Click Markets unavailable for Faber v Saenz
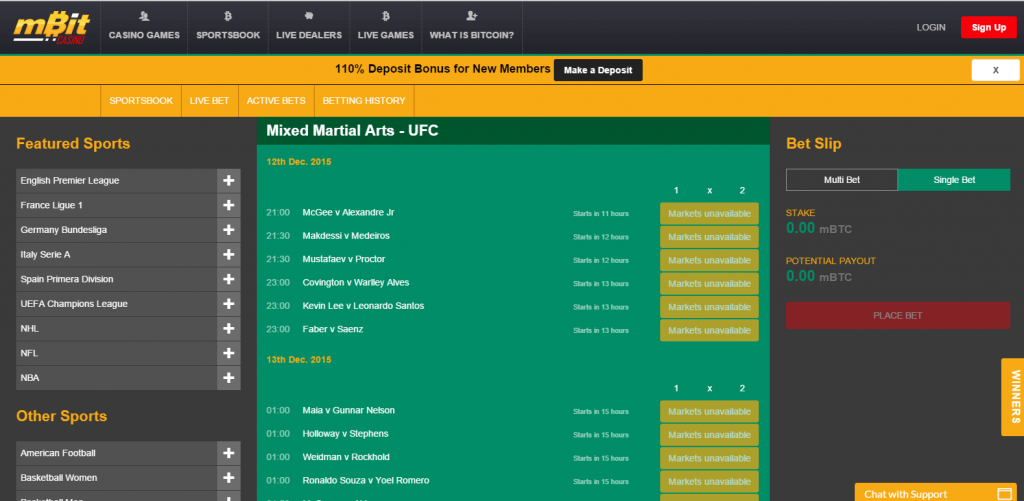The height and width of the screenshot is (501, 1024). click(709, 331)
